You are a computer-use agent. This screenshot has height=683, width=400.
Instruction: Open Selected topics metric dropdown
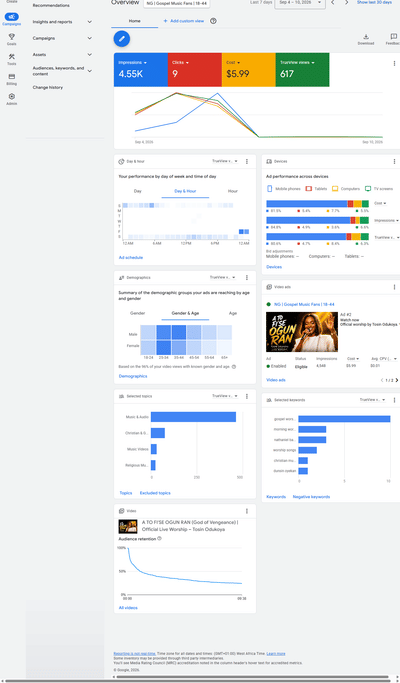(x=225, y=396)
